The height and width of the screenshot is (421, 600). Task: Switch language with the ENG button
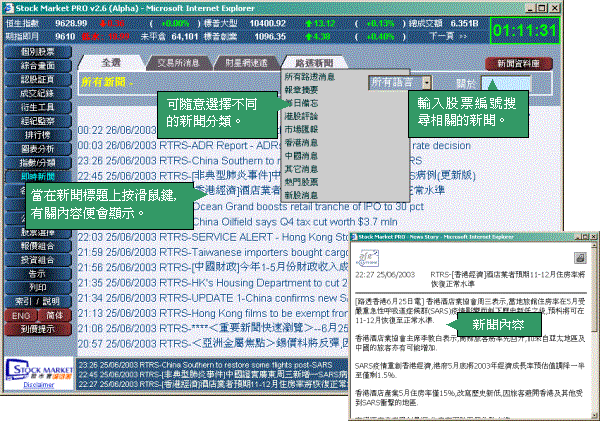click(x=21, y=315)
